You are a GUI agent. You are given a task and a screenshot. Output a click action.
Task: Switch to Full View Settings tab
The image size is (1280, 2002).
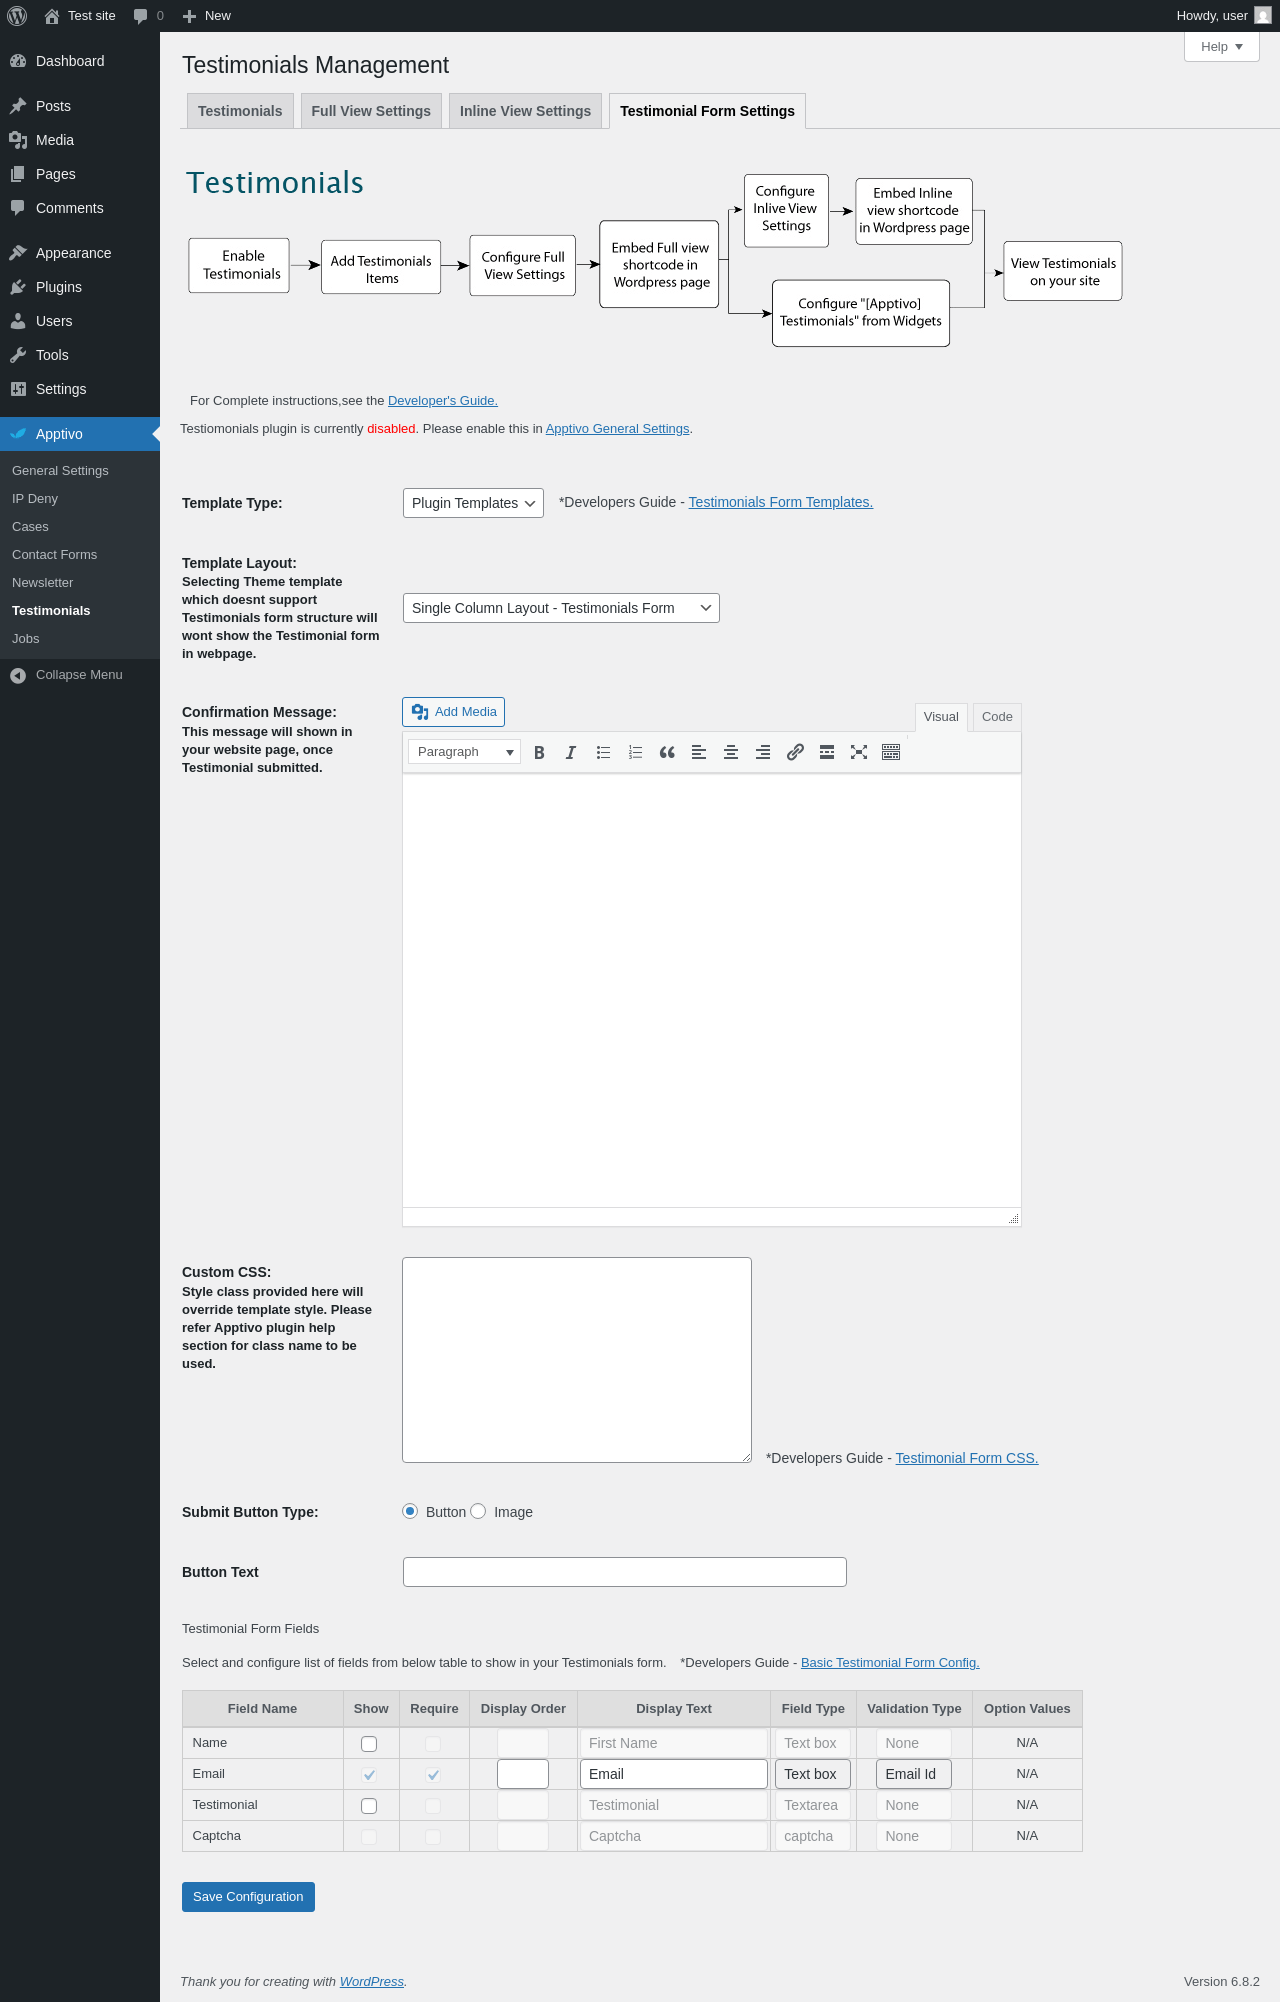(x=371, y=111)
